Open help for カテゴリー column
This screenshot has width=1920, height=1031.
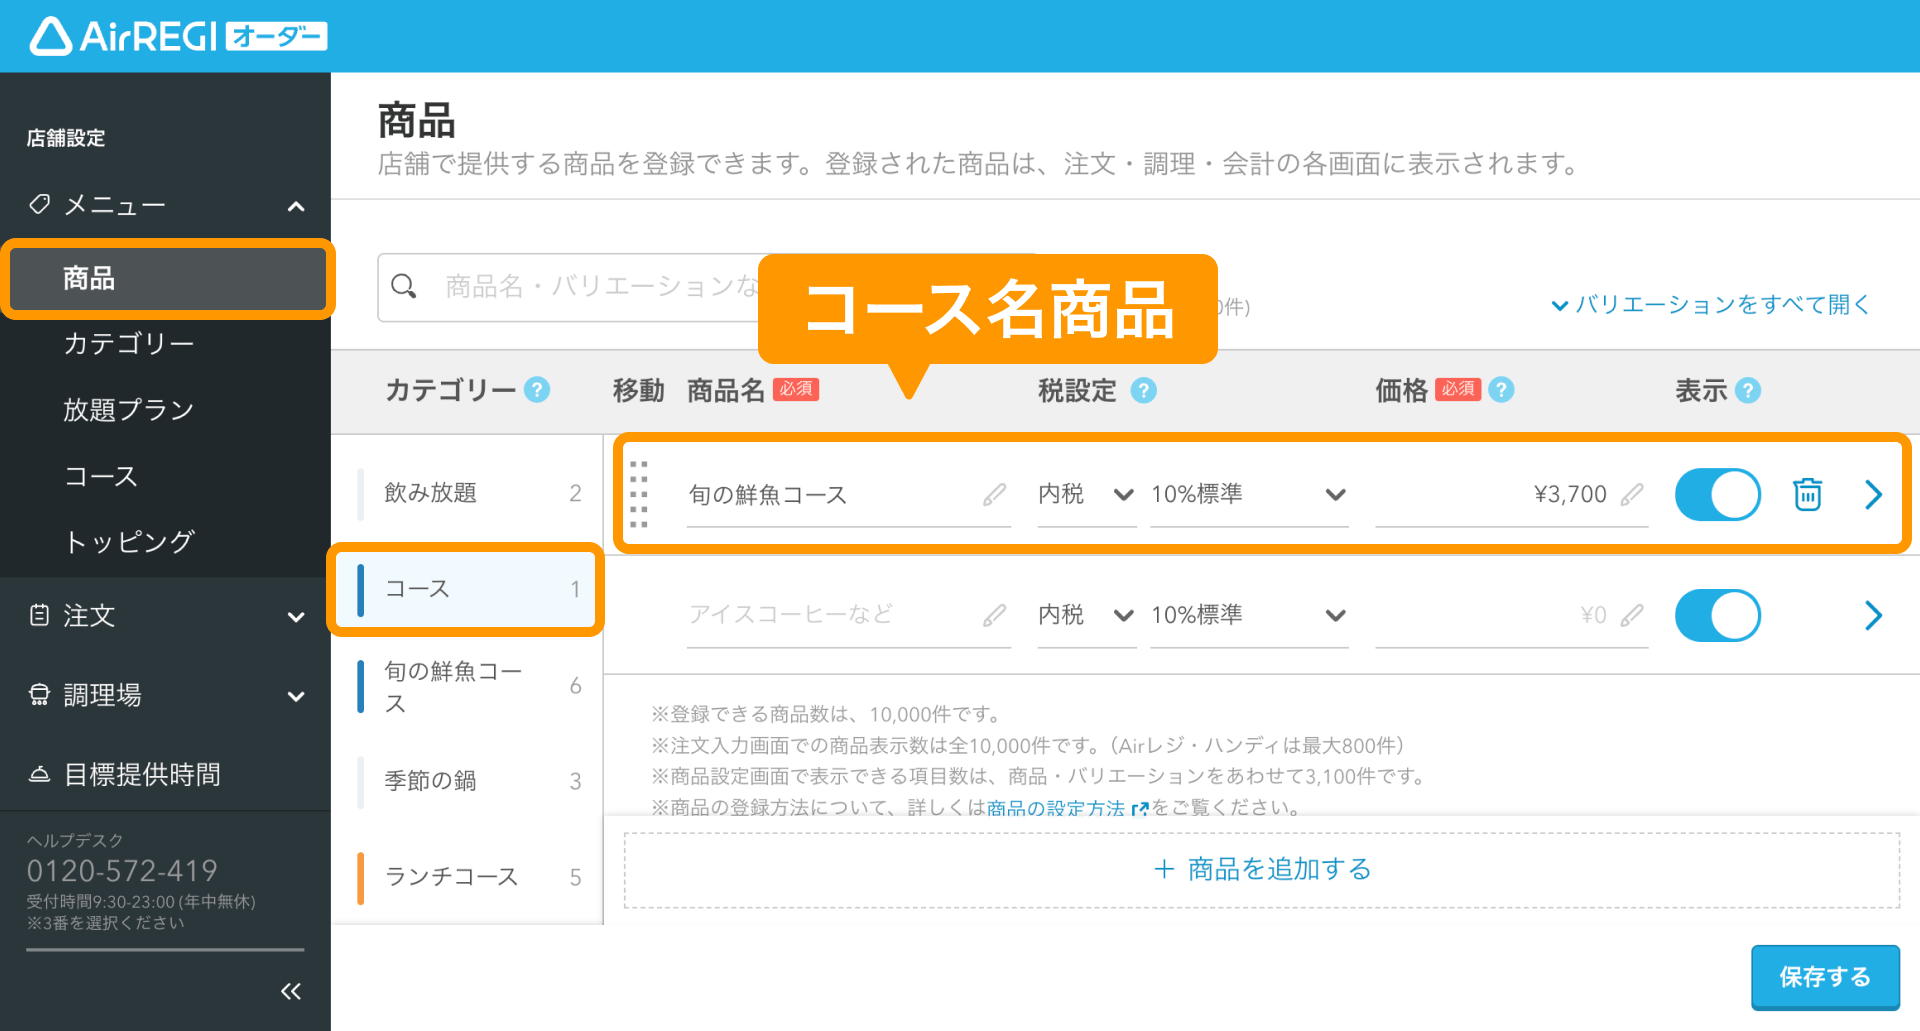pos(537,390)
